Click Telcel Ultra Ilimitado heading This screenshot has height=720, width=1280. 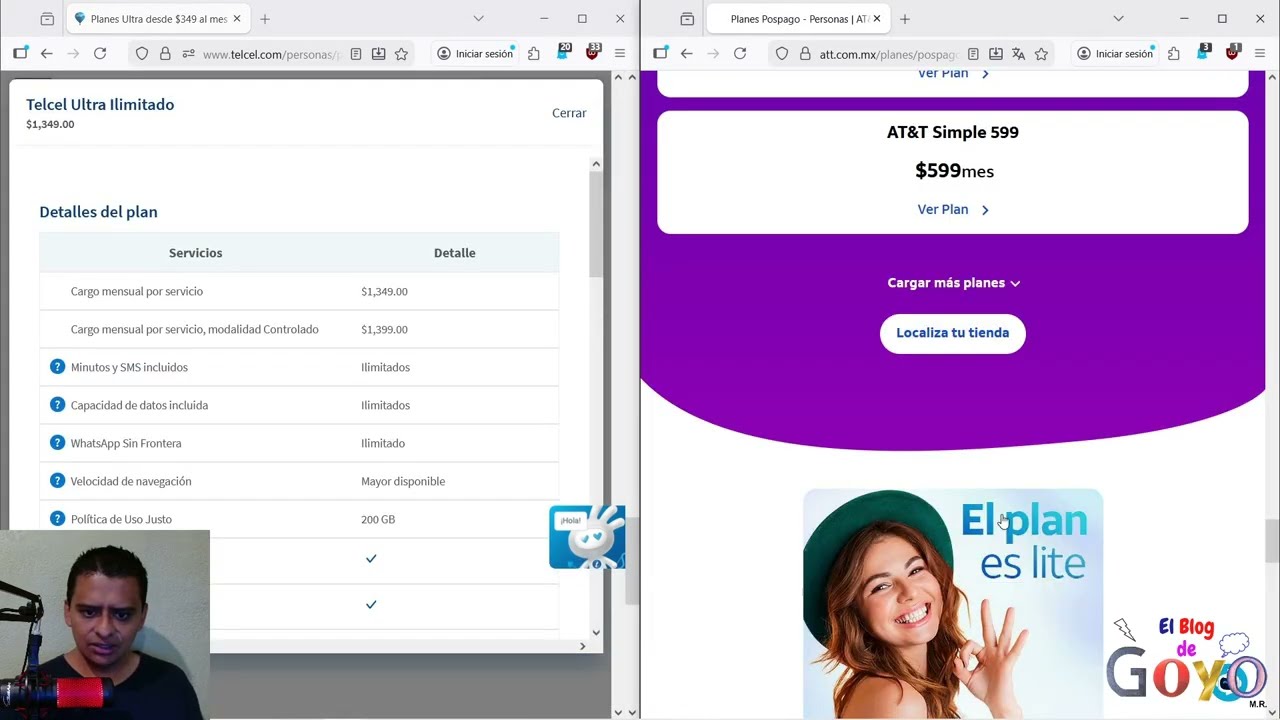[x=100, y=104]
